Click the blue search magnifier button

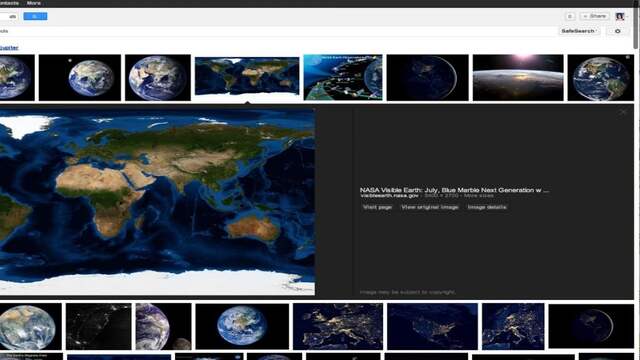click(x=35, y=16)
